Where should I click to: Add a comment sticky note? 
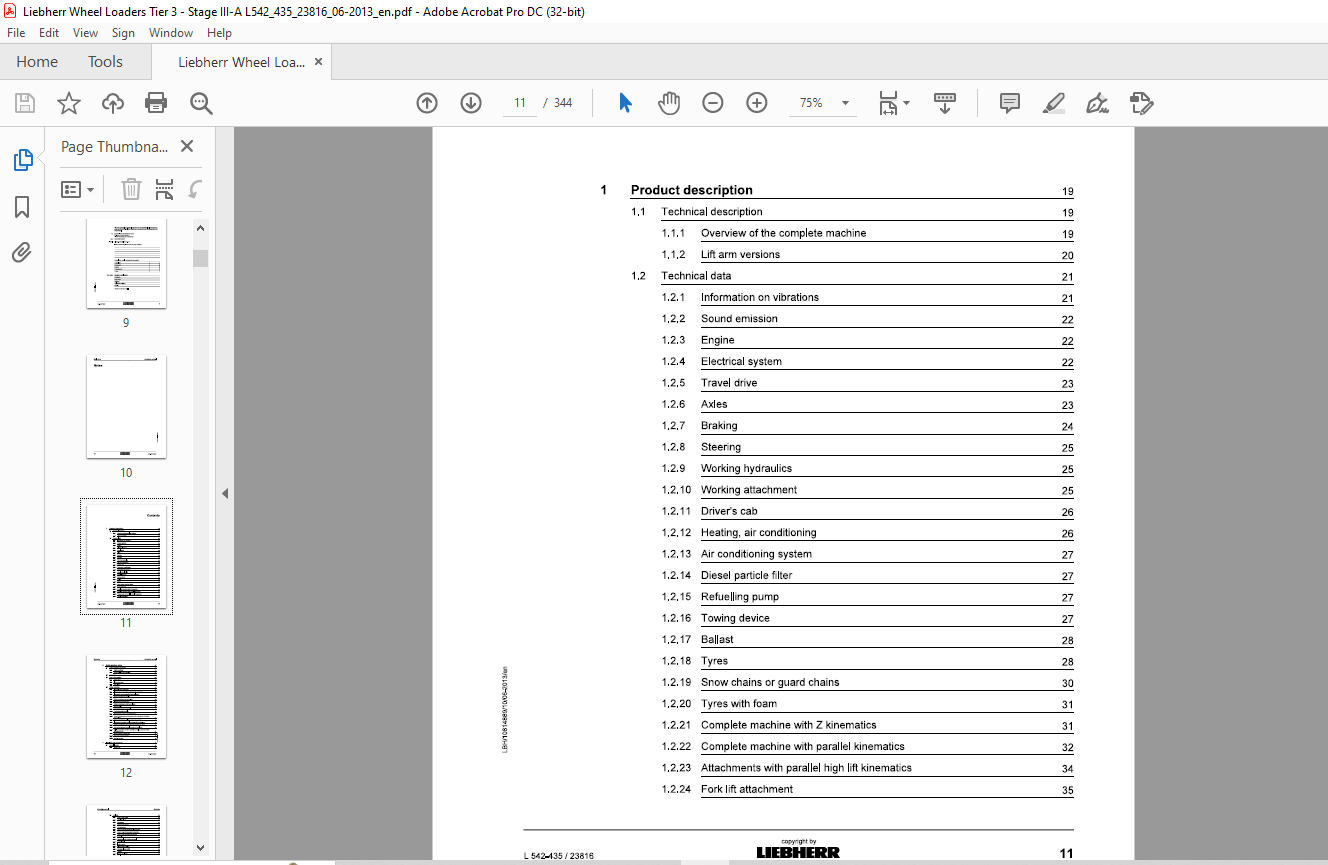(x=1010, y=103)
